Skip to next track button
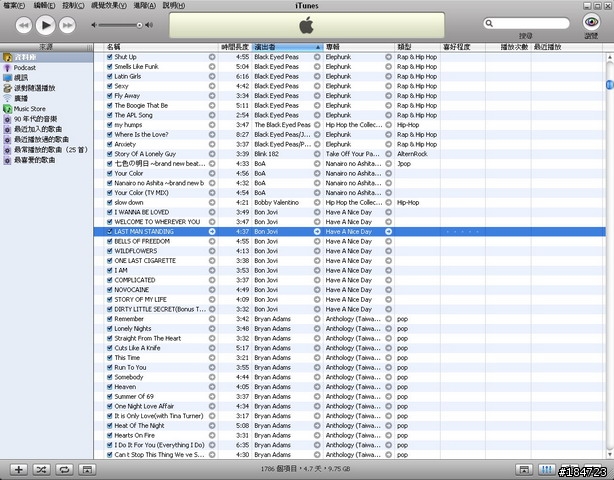This screenshot has height=480, width=614. click(67, 25)
